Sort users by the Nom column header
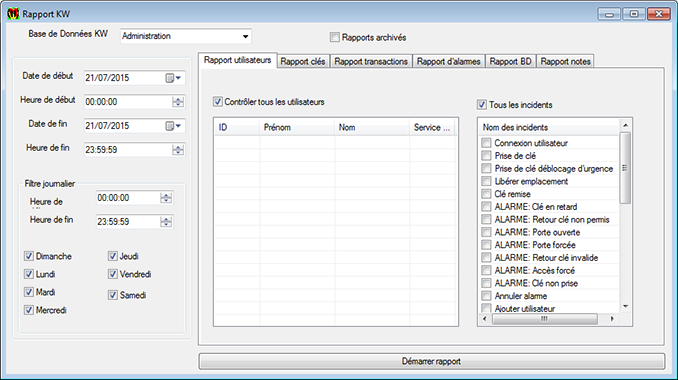The image size is (678, 380). click(x=371, y=128)
